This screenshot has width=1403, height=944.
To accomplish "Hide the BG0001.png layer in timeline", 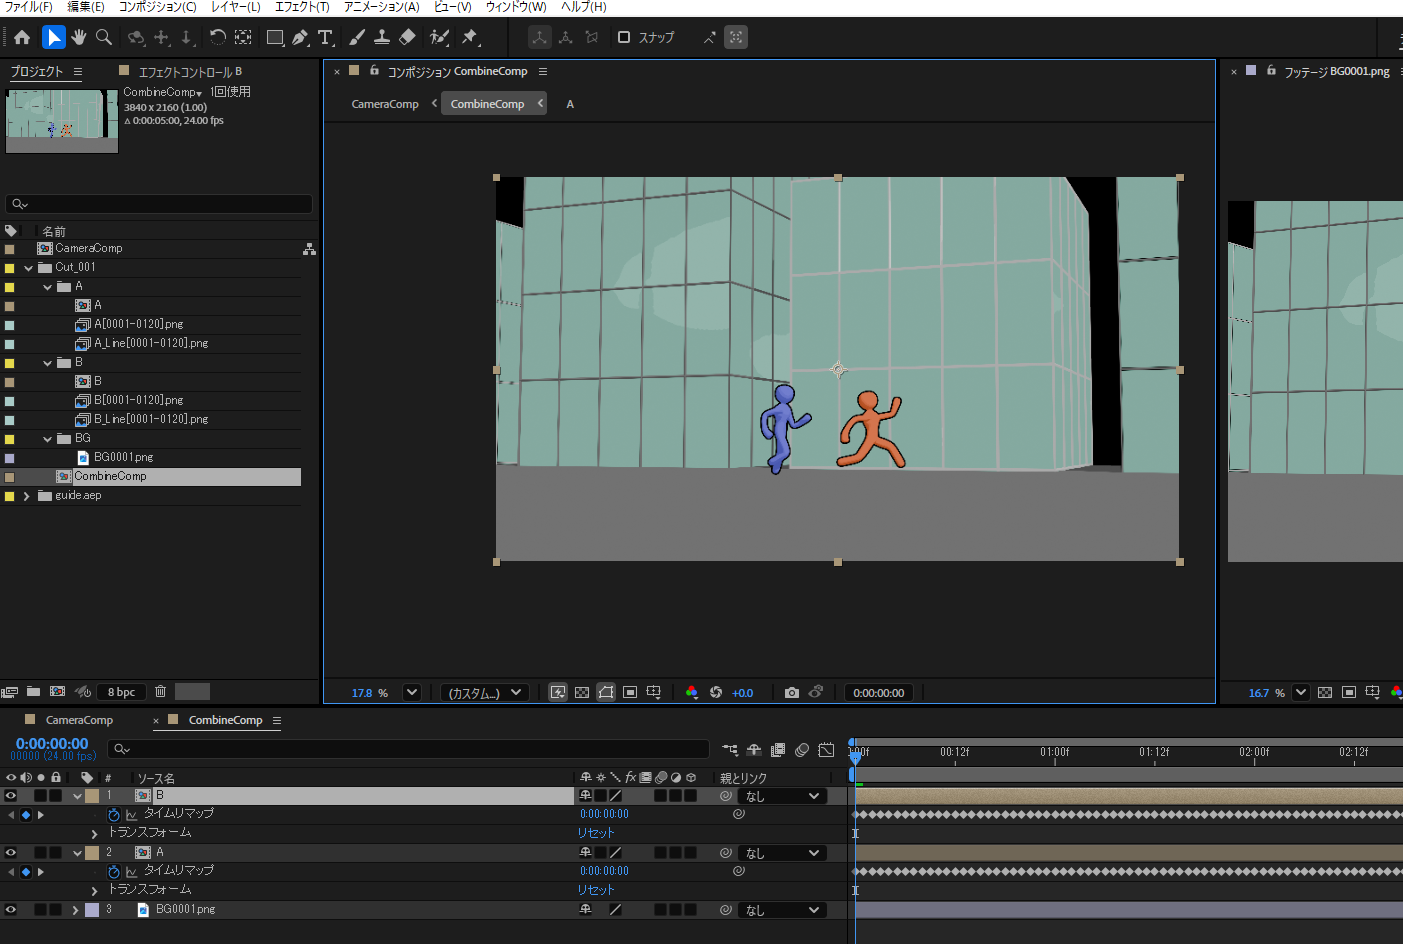I will (x=11, y=910).
